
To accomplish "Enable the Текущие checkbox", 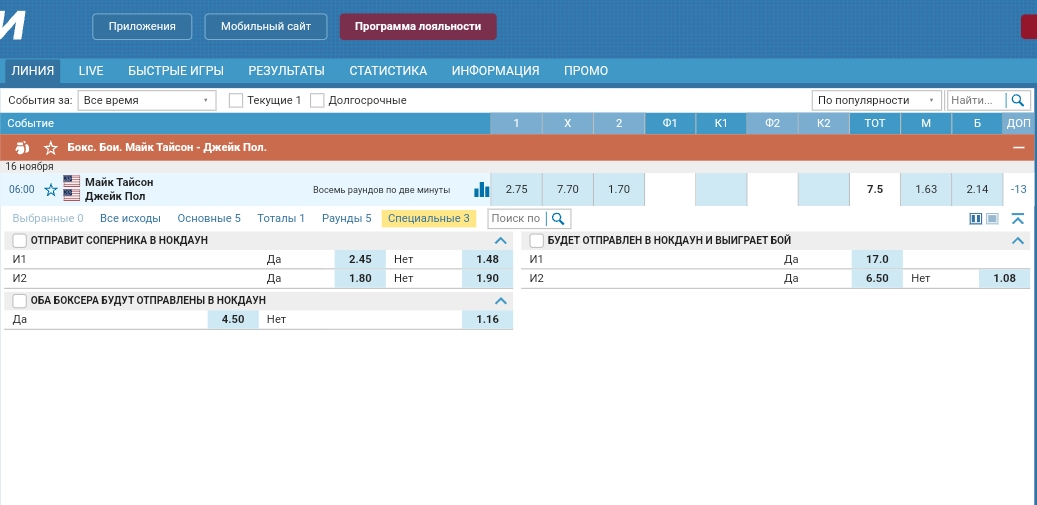I will [236, 100].
